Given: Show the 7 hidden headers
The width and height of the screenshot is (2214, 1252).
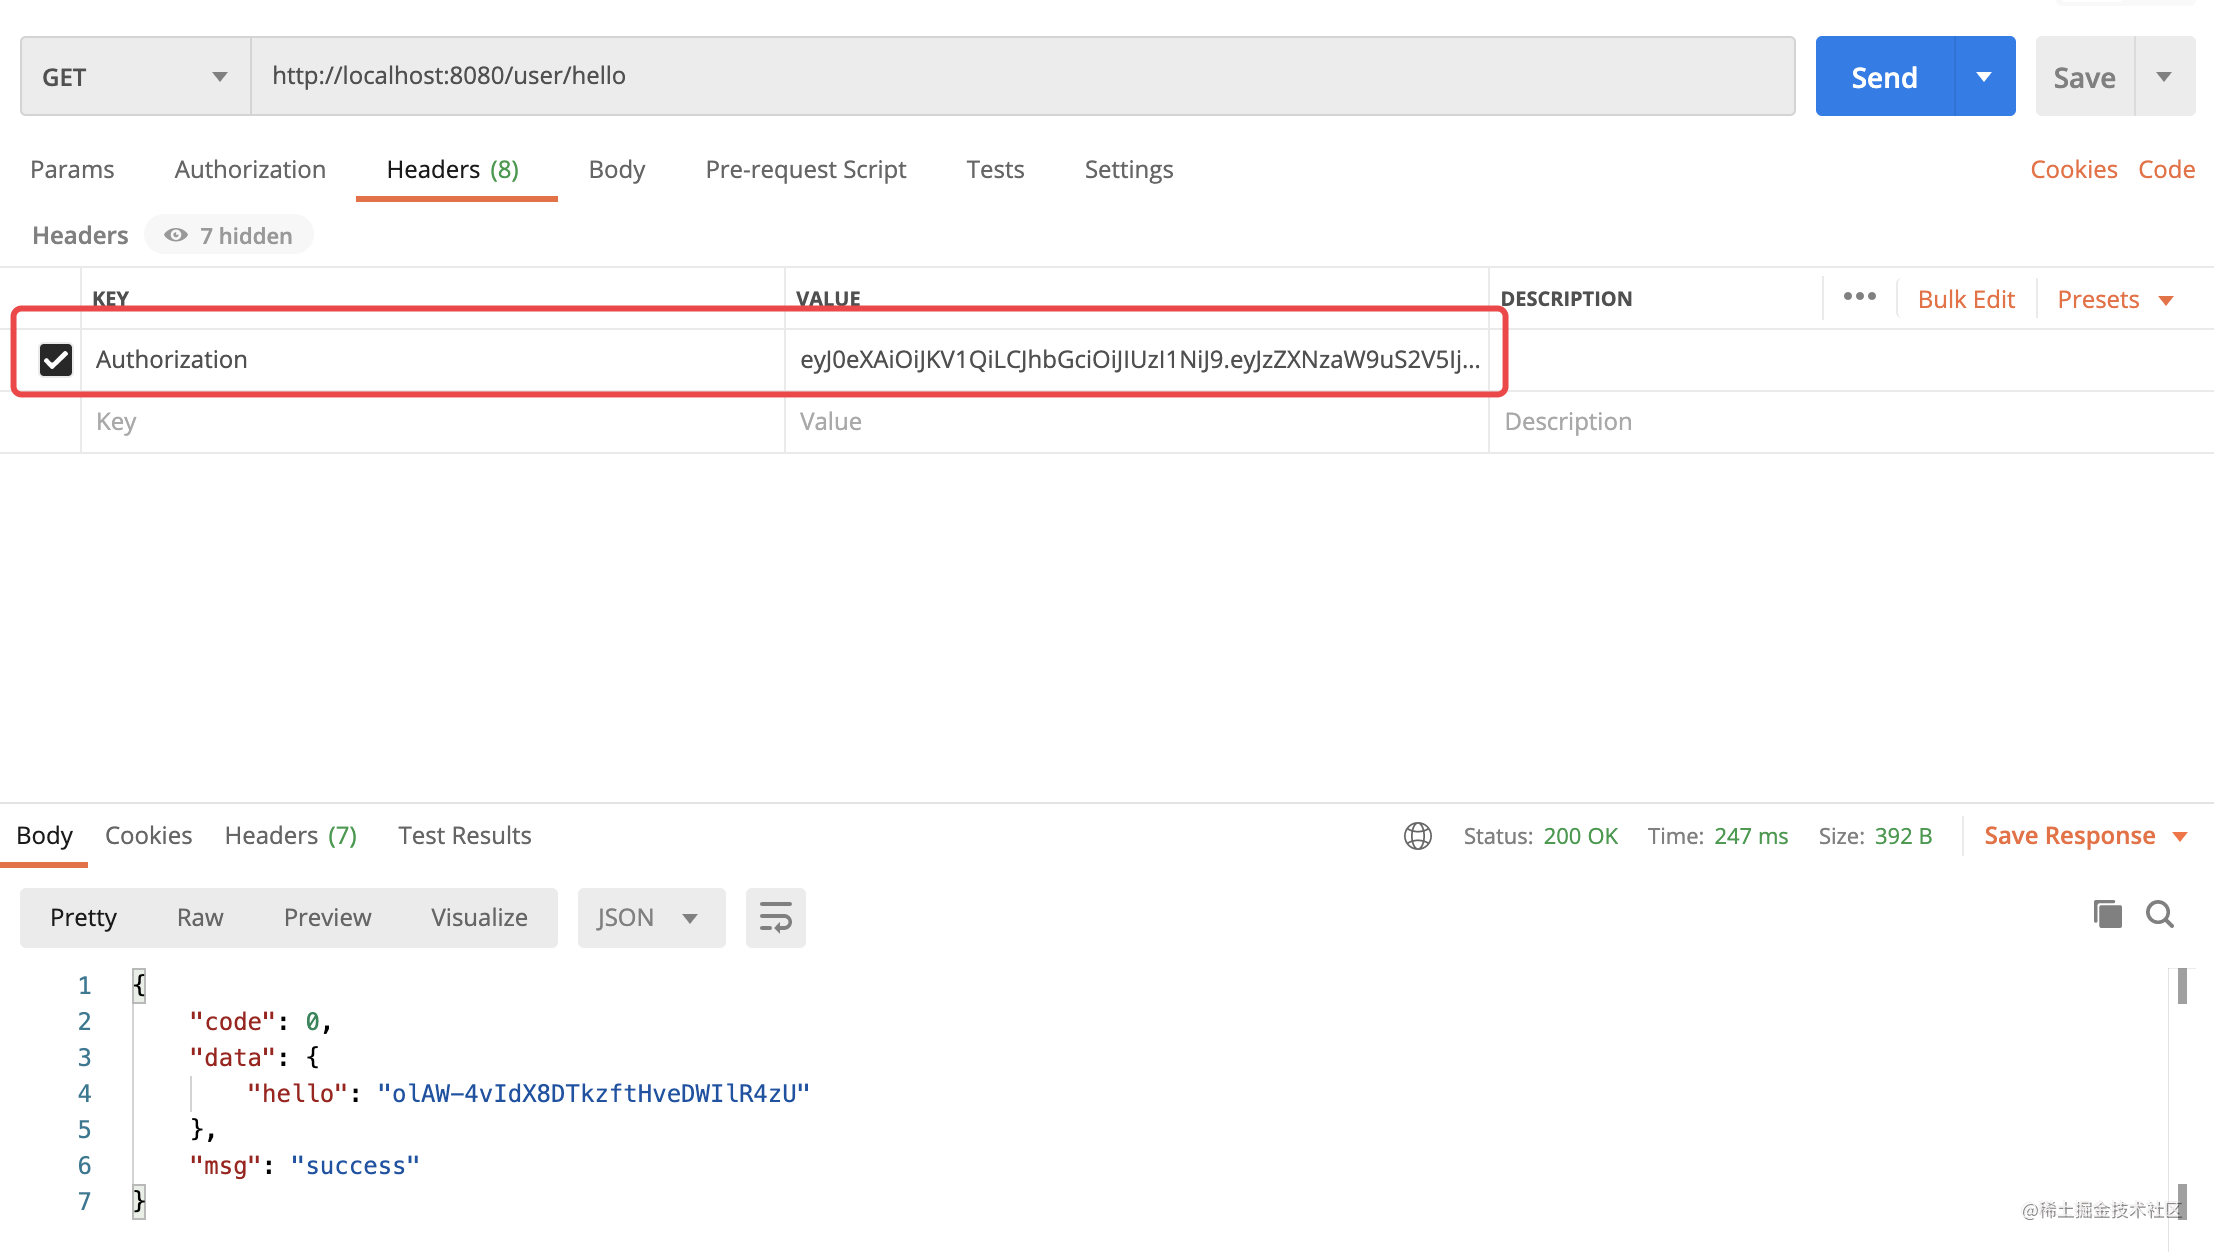Looking at the screenshot, I should click(x=229, y=235).
